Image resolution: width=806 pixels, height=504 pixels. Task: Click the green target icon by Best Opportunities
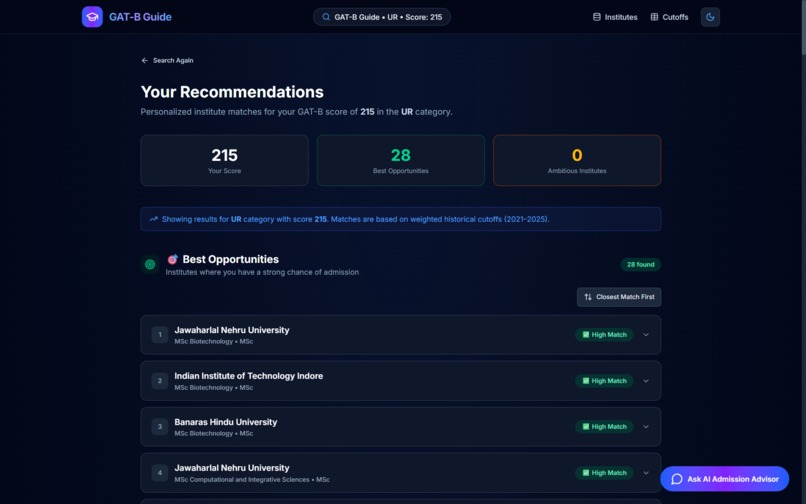pyautogui.click(x=150, y=264)
